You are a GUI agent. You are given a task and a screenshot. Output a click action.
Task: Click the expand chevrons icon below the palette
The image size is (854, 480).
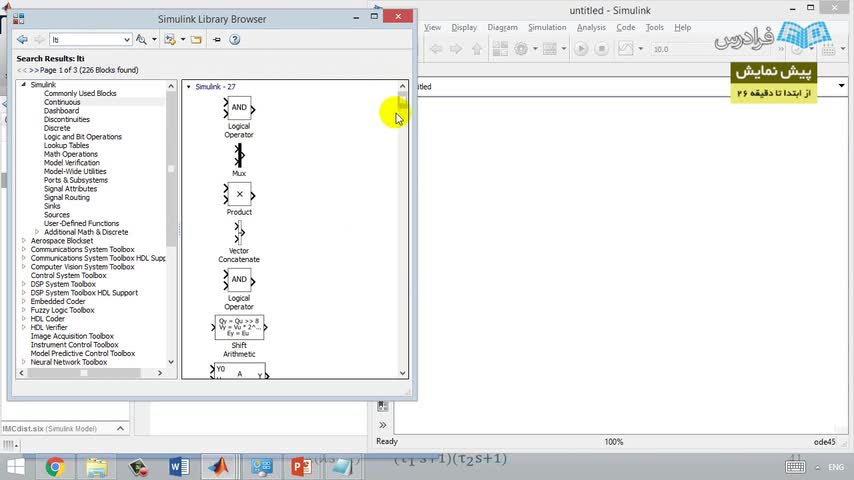[383, 425]
